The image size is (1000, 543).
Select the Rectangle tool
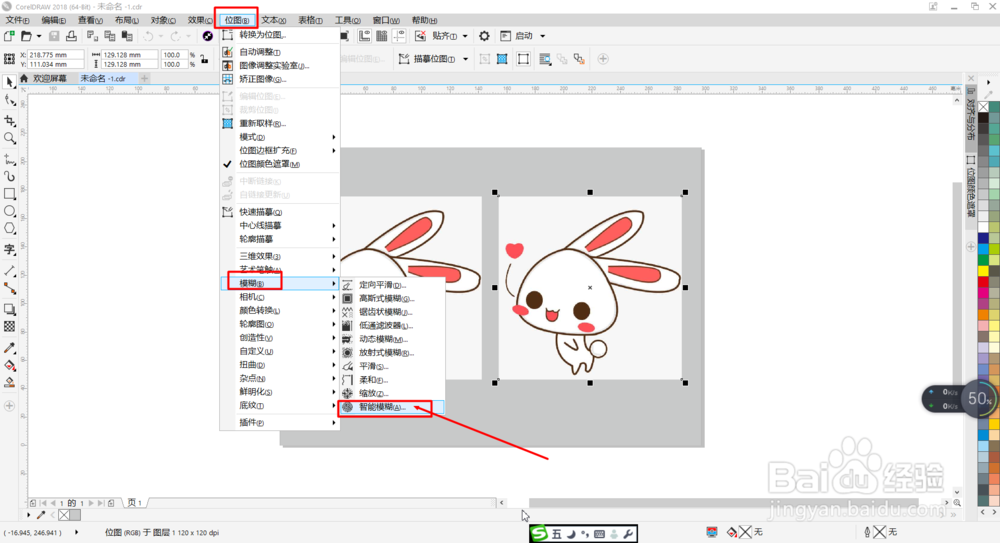(x=10, y=193)
